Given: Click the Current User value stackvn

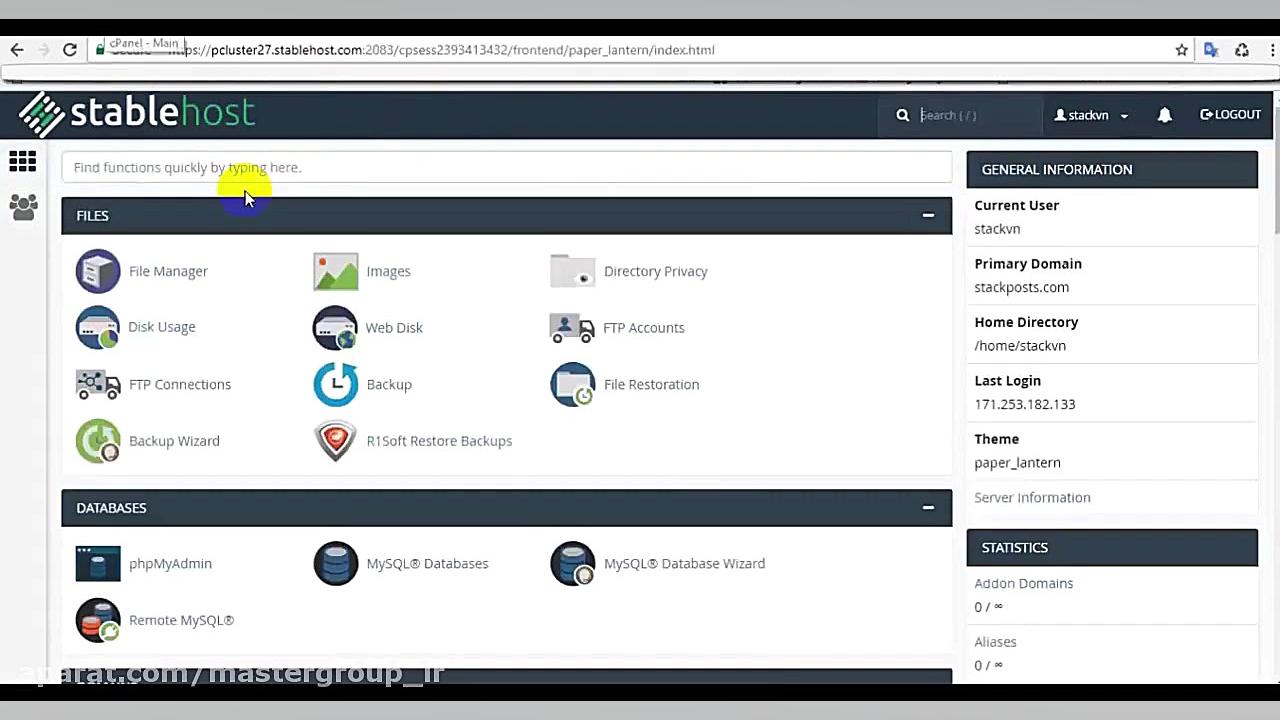Looking at the screenshot, I should 997,228.
